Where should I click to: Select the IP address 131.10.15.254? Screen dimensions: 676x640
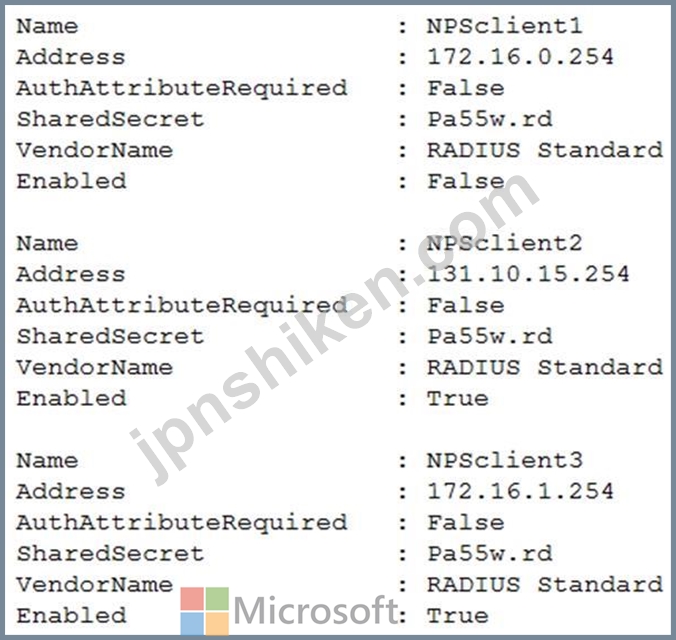point(528,274)
